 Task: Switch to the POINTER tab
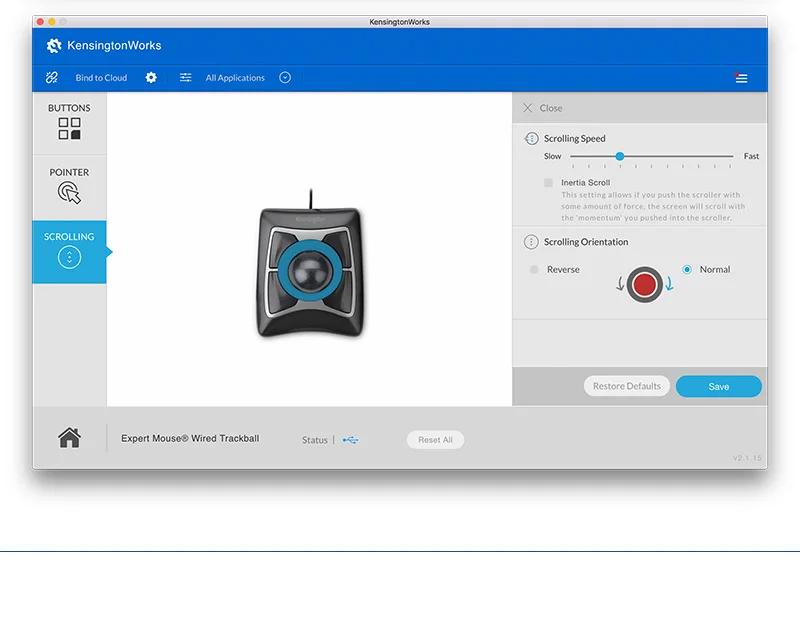coord(69,187)
